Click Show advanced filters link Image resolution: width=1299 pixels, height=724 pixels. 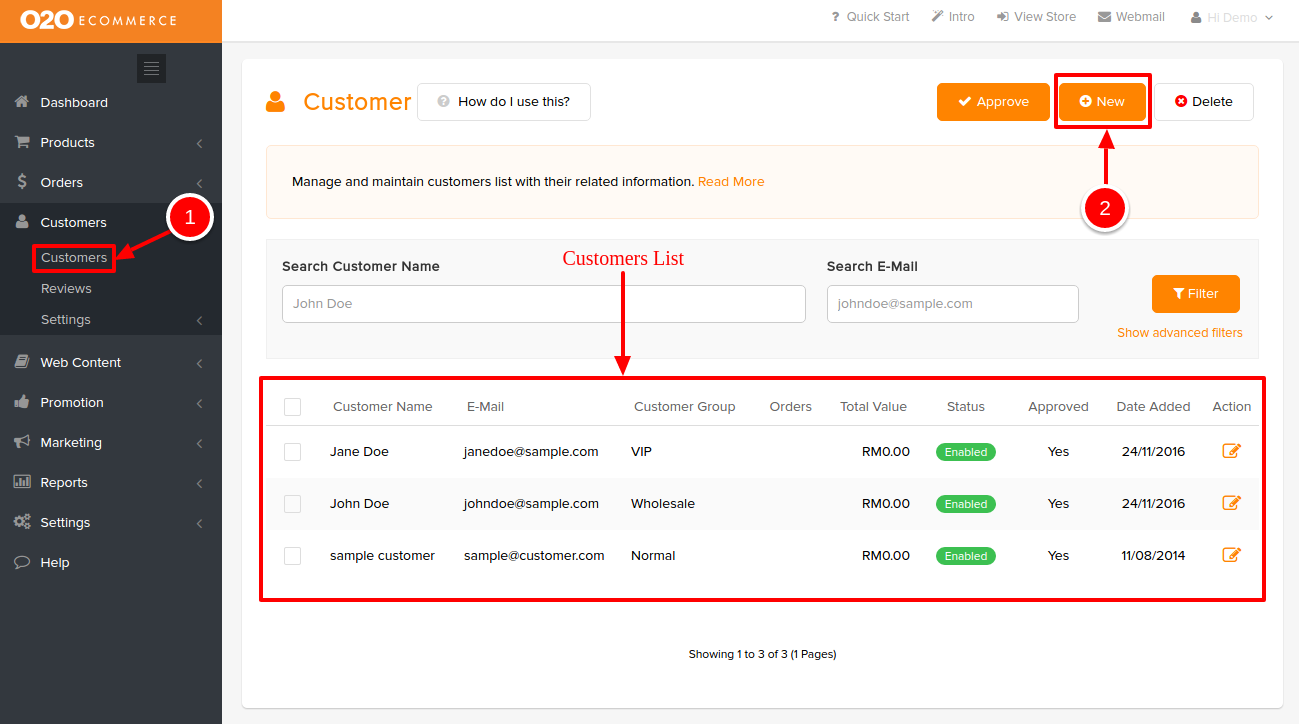click(1179, 333)
